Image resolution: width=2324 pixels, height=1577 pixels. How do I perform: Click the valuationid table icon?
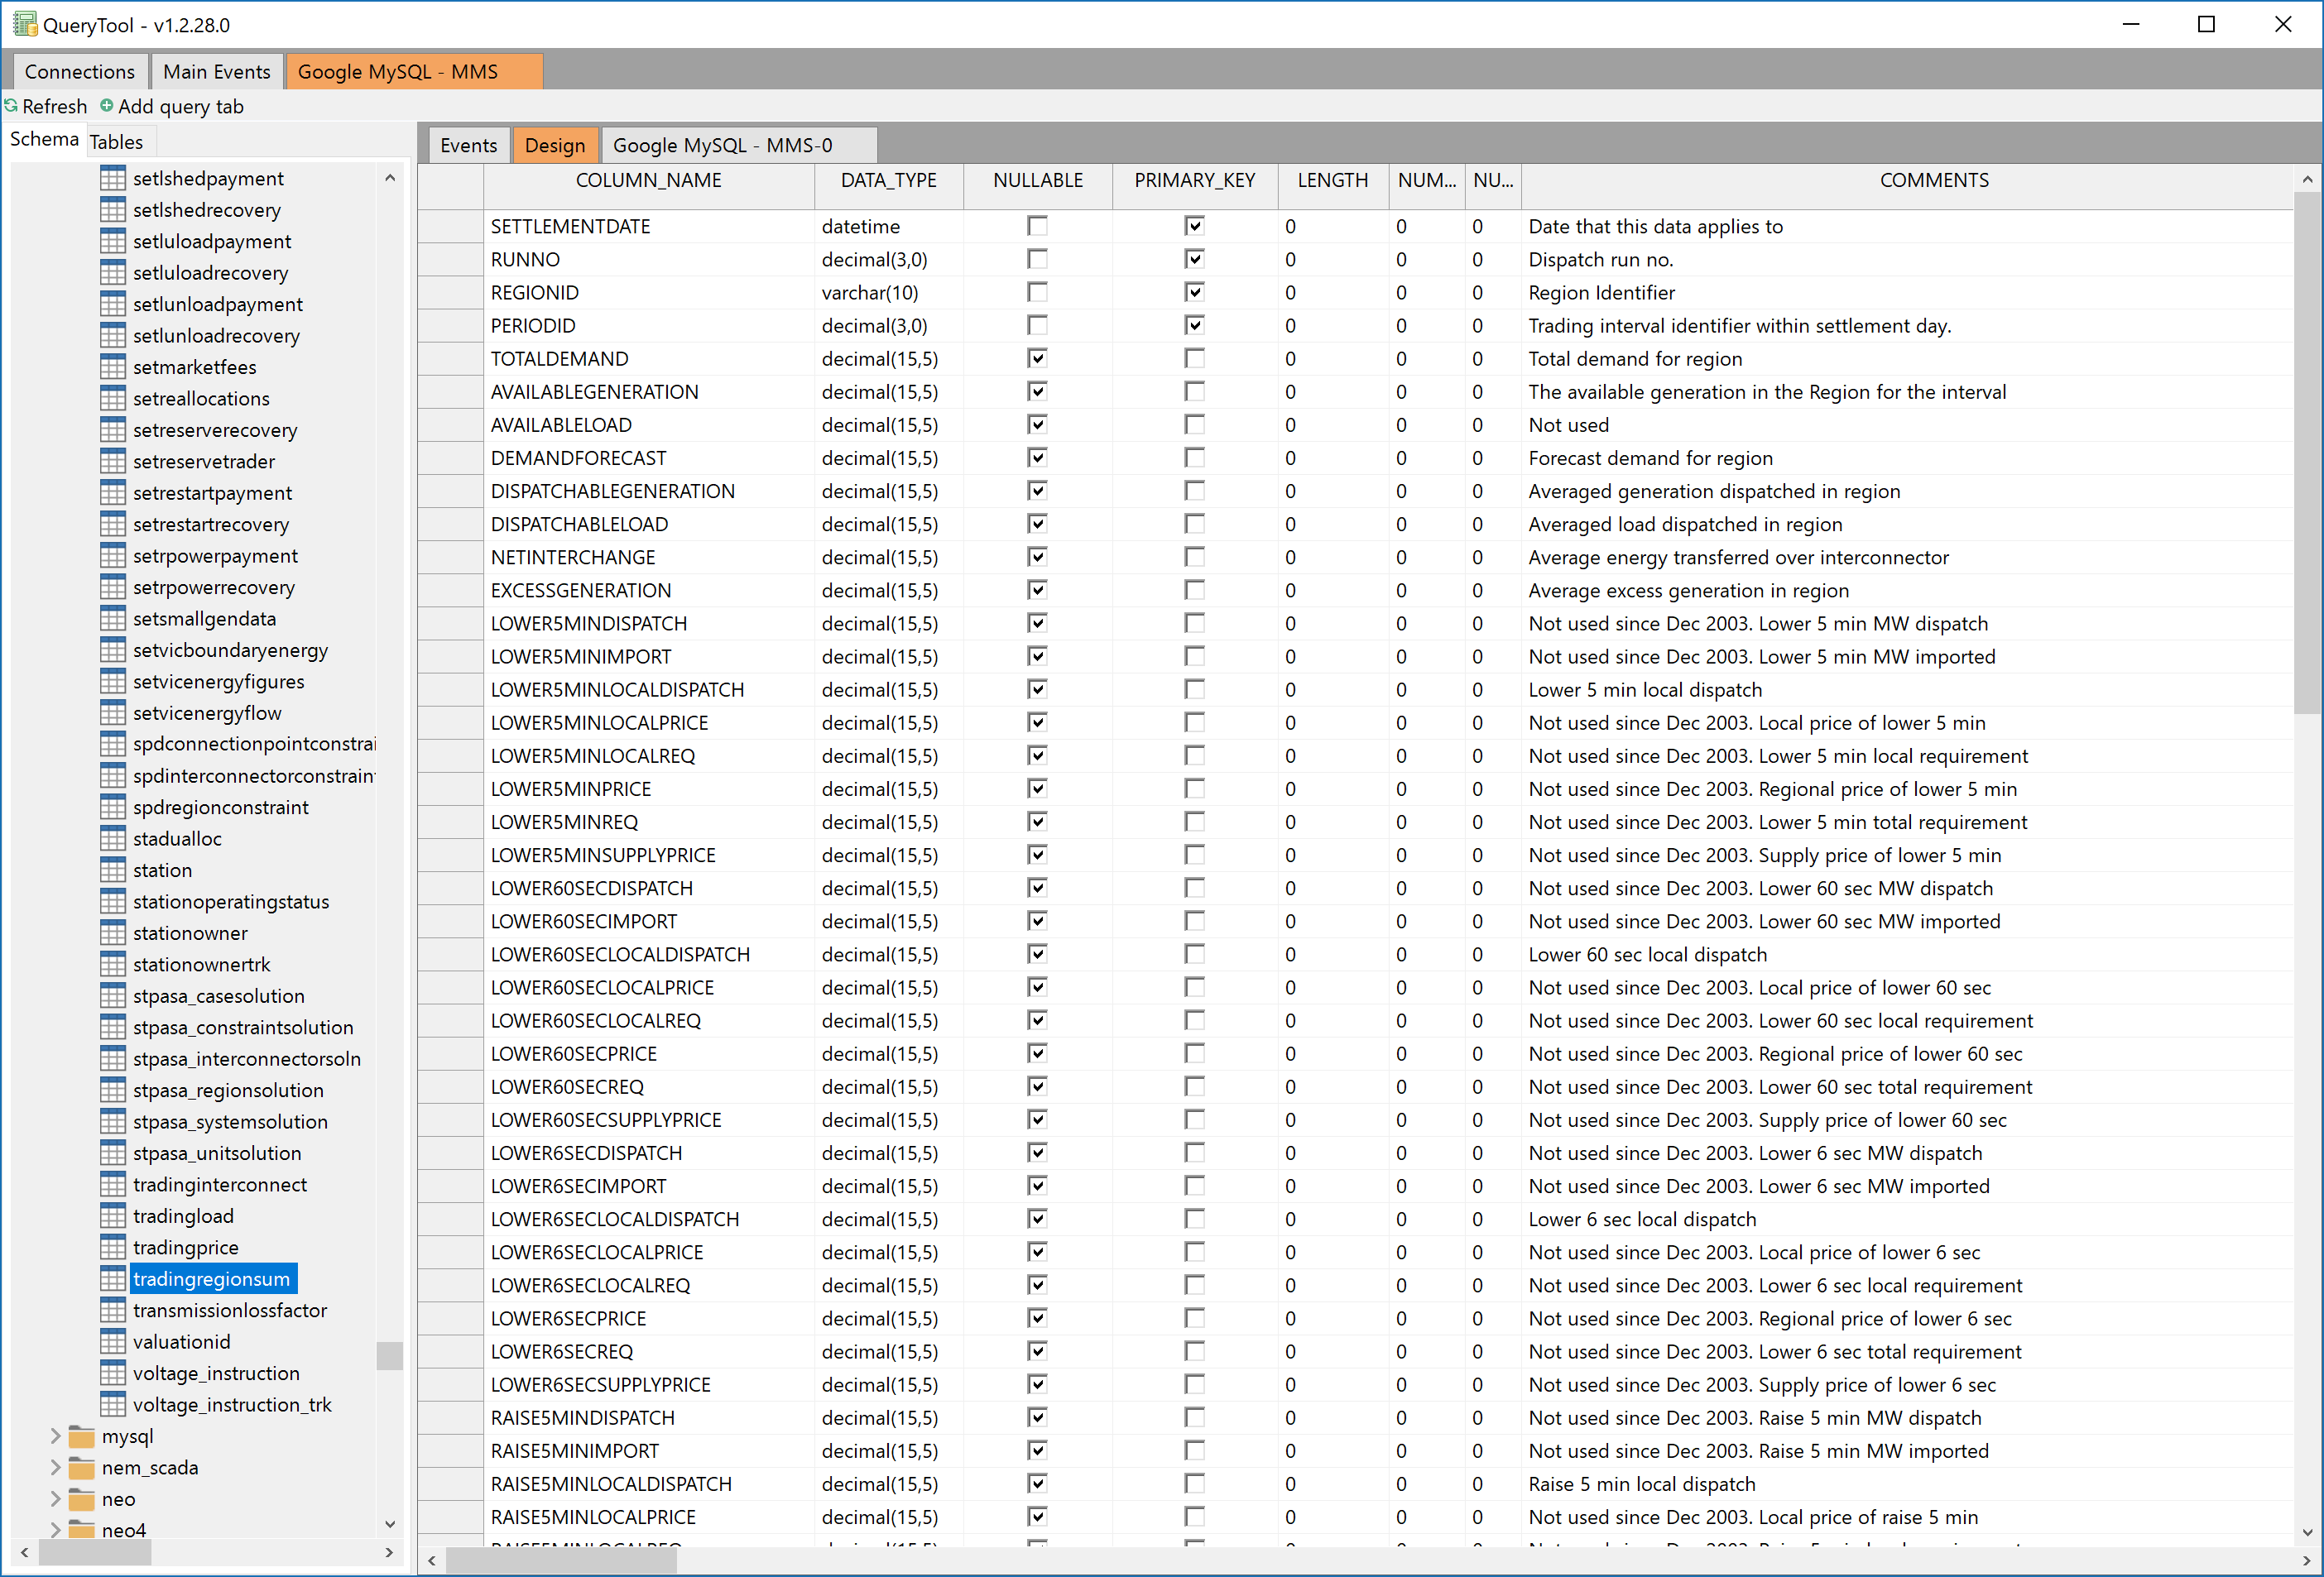click(113, 1342)
